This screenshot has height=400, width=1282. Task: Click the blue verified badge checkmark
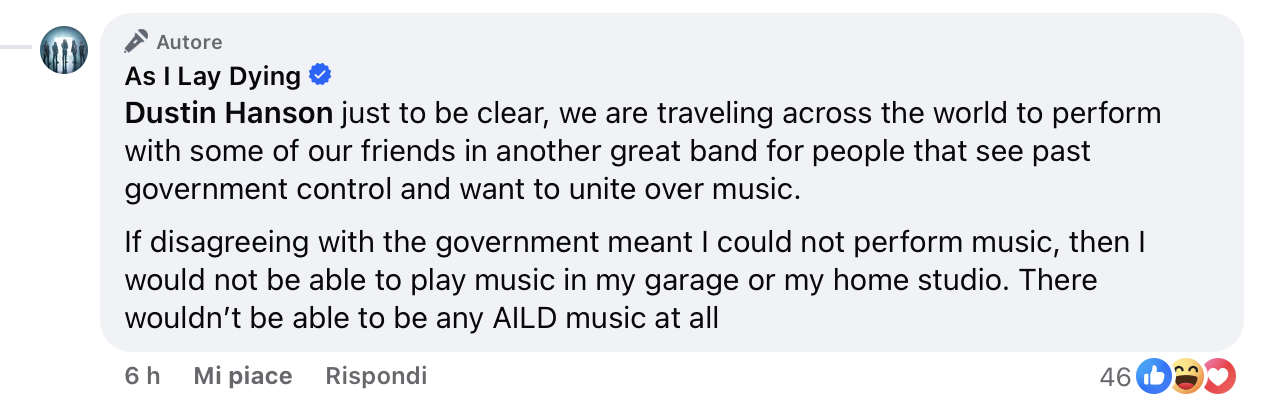click(321, 75)
